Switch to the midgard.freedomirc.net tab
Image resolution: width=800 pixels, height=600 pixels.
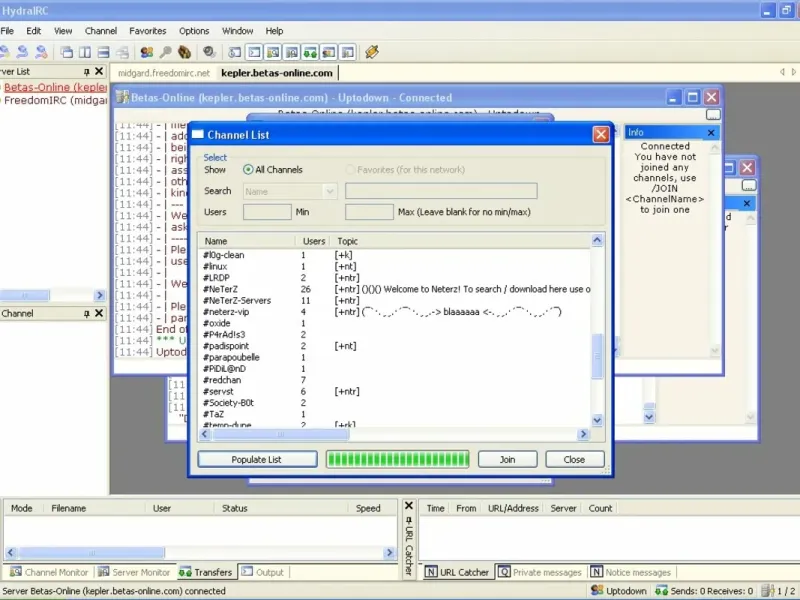click(x=164, y=73)
